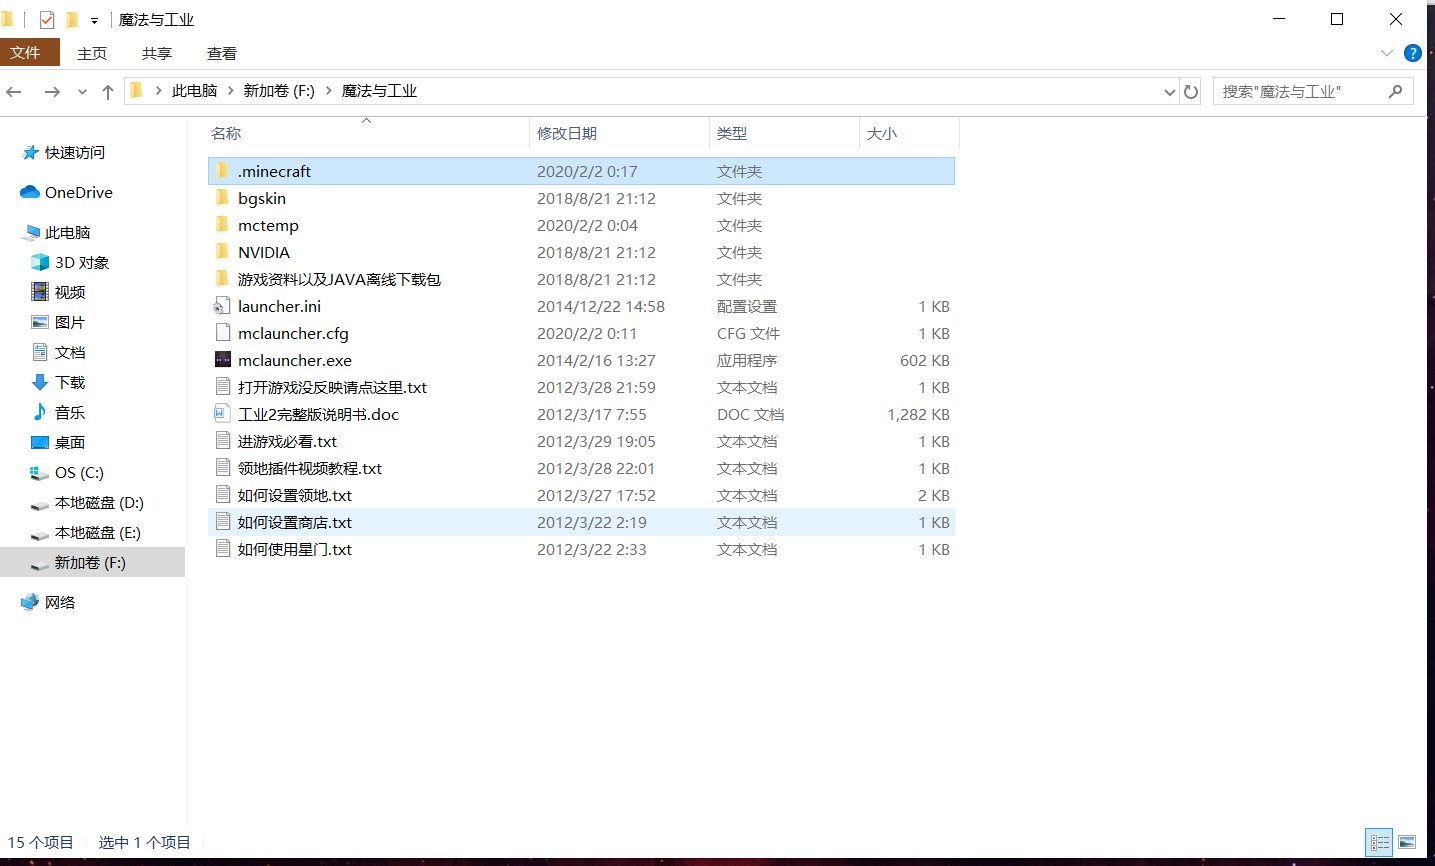1435x866 pixels.
Task: Click the launcher.ini settings file icon
Action: 223,306
